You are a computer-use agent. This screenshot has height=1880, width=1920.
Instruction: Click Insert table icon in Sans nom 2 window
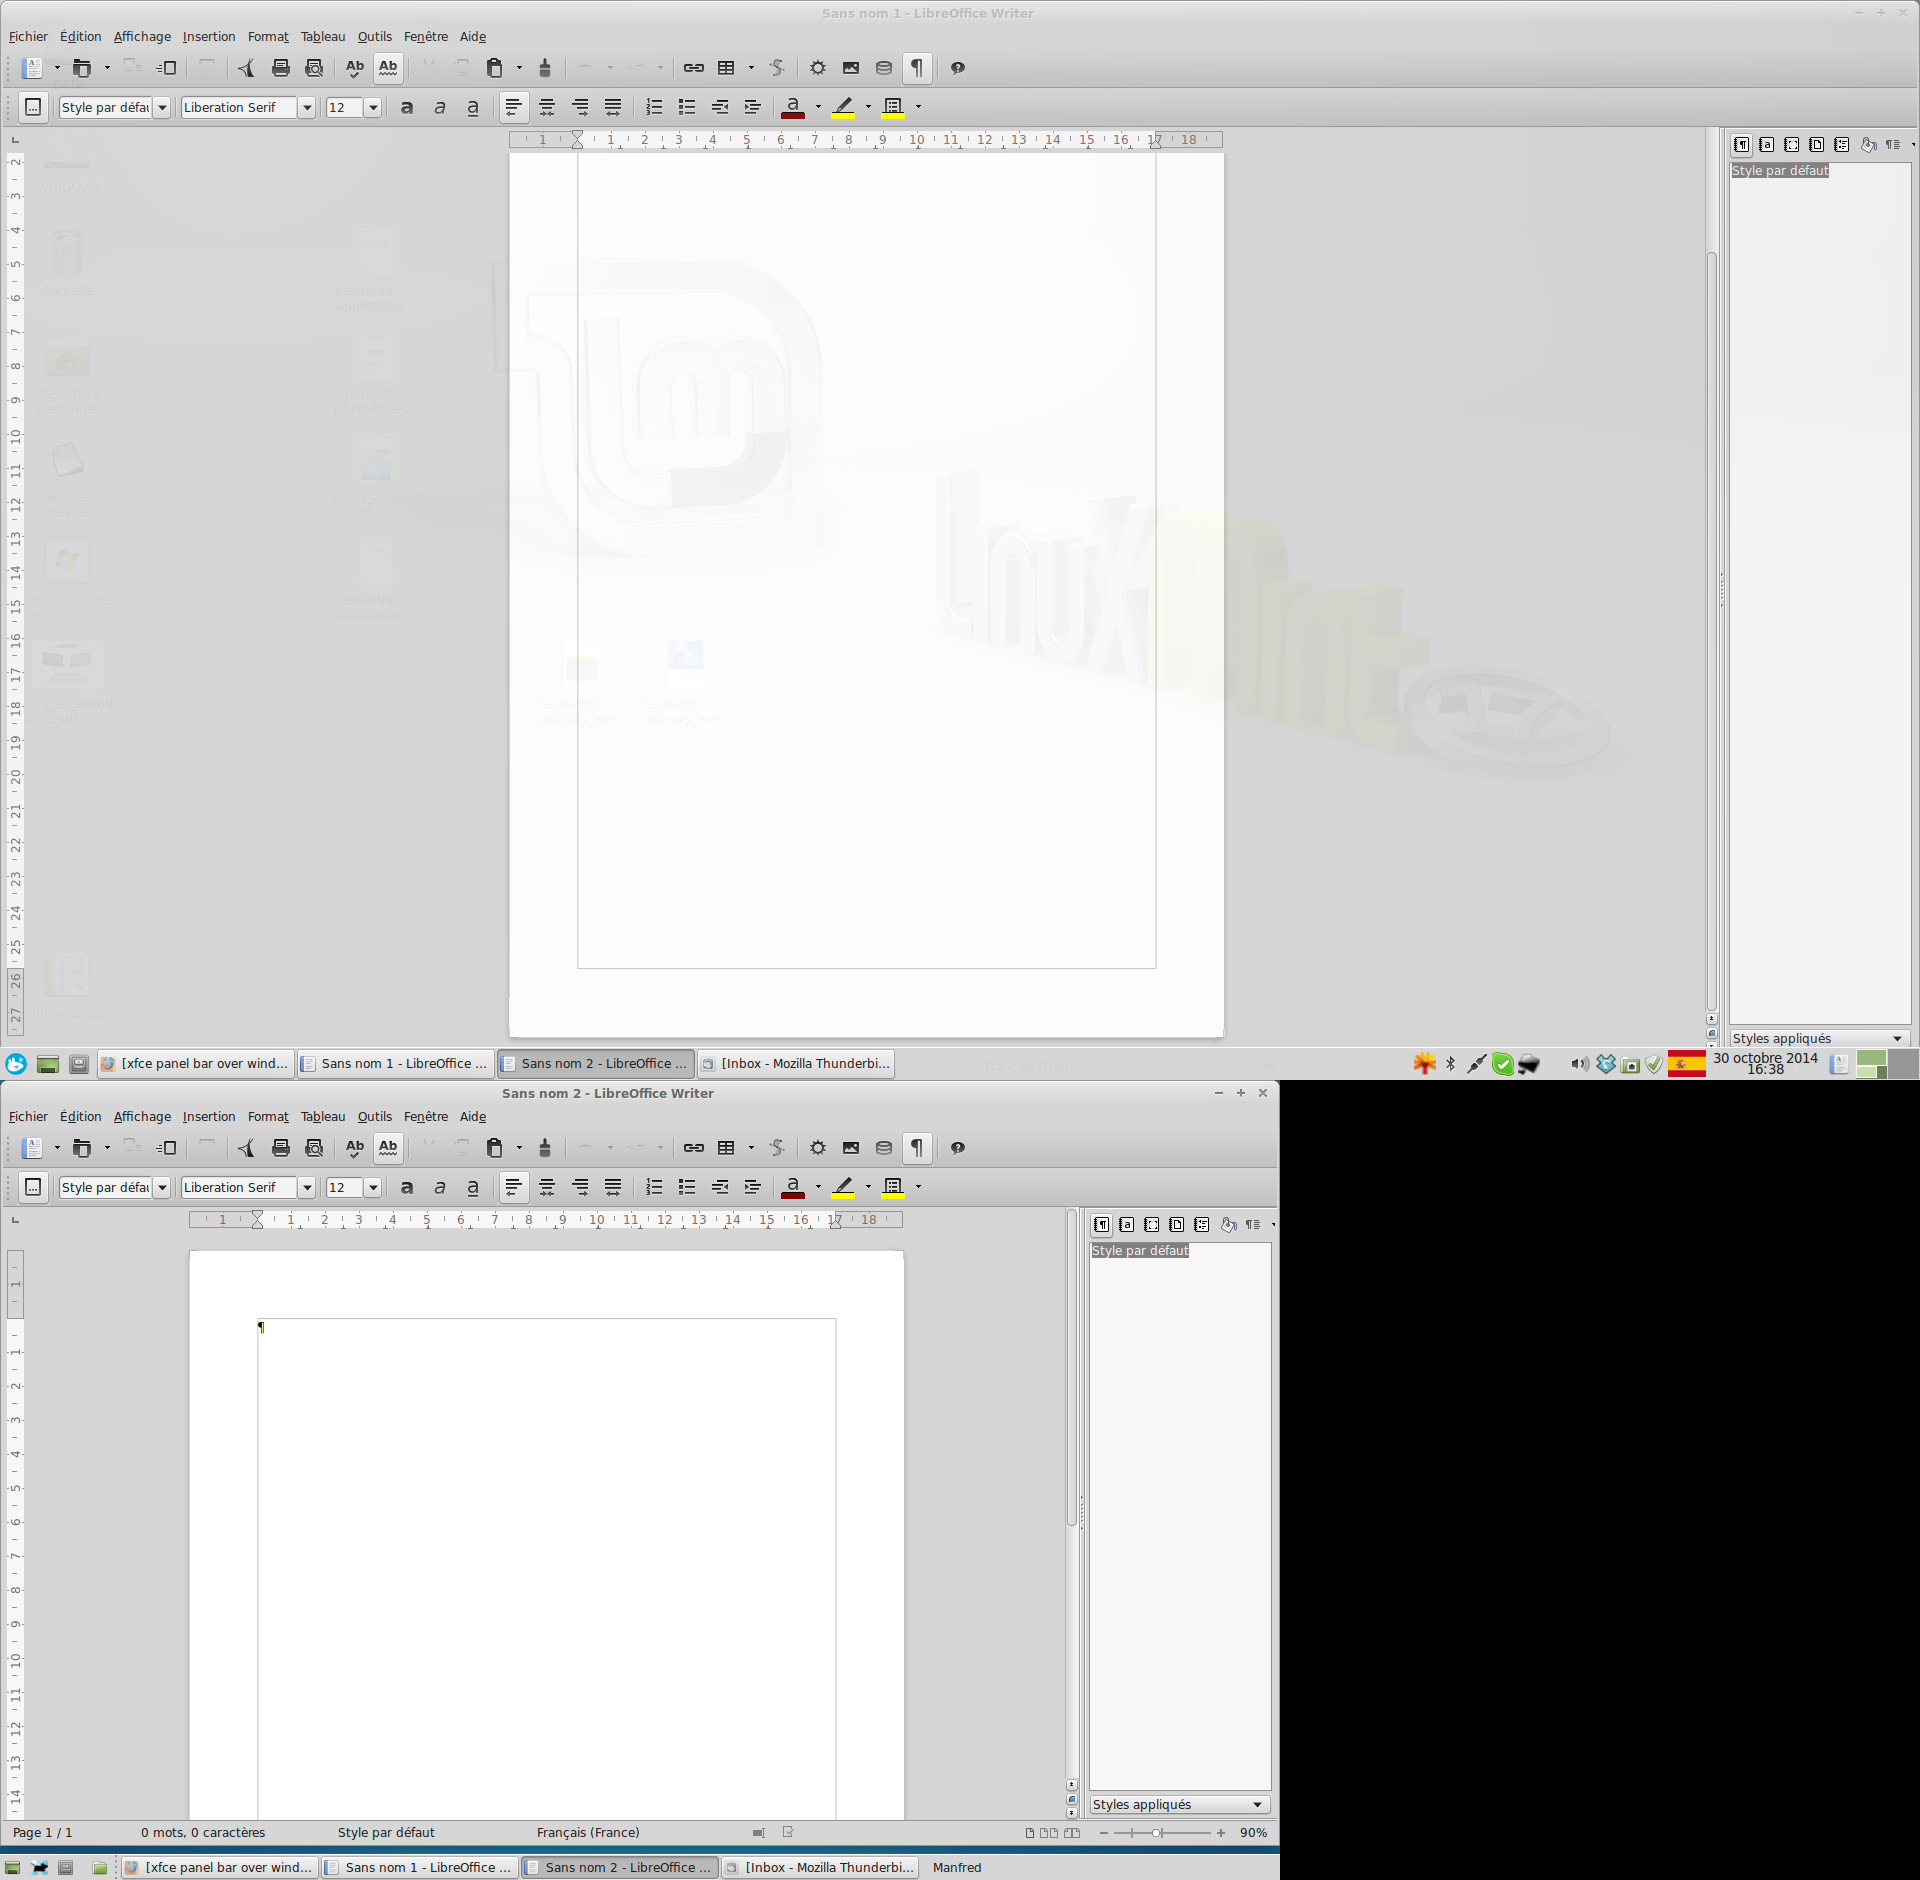727,1148
